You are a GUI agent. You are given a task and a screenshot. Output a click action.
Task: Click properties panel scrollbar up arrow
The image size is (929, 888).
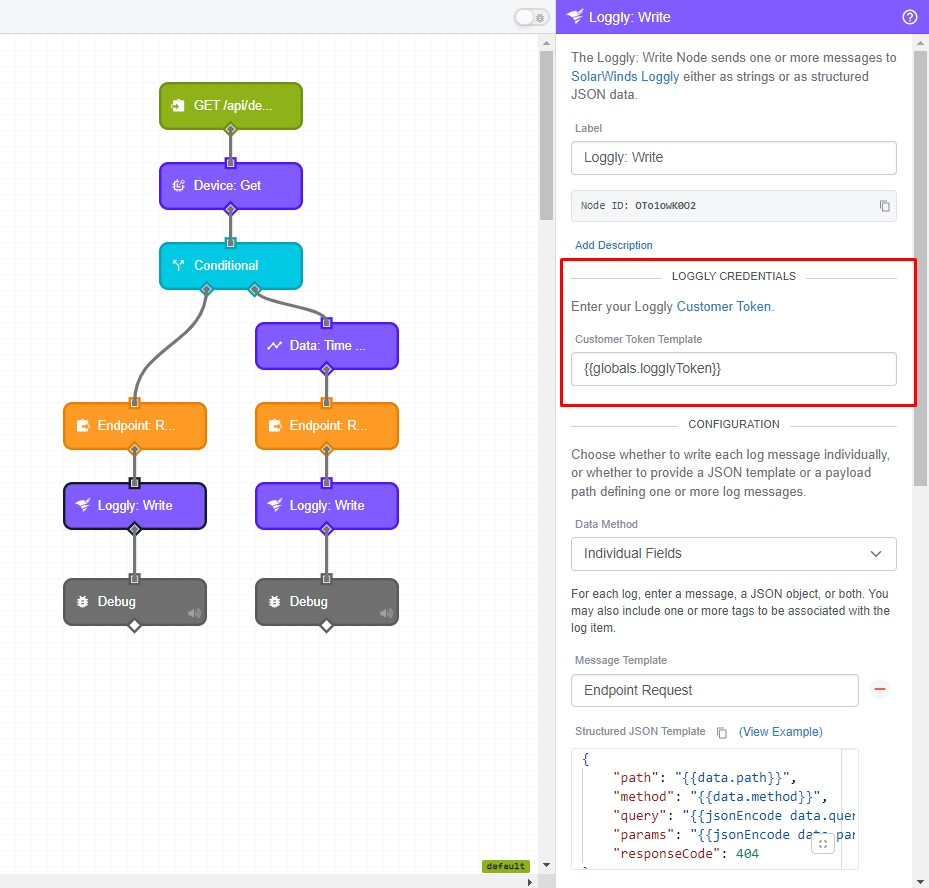[920, 43]
